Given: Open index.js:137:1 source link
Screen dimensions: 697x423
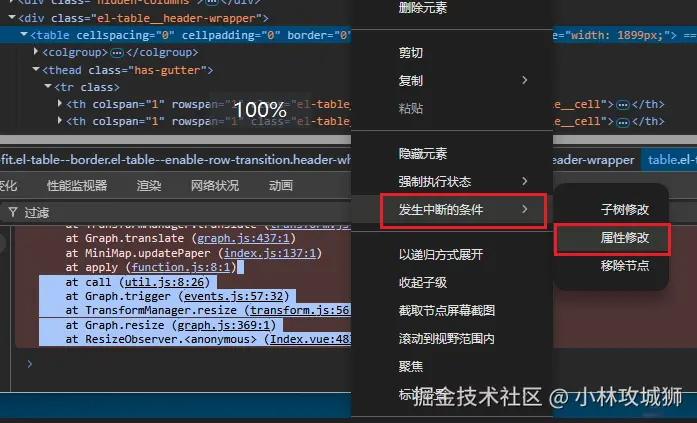Looking at the screenshot, I should click(270, 253).
